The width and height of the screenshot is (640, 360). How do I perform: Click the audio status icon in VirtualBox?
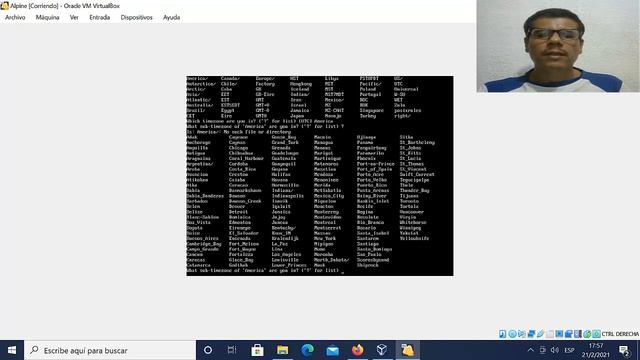pyautogui.click(x=522, y=334)
